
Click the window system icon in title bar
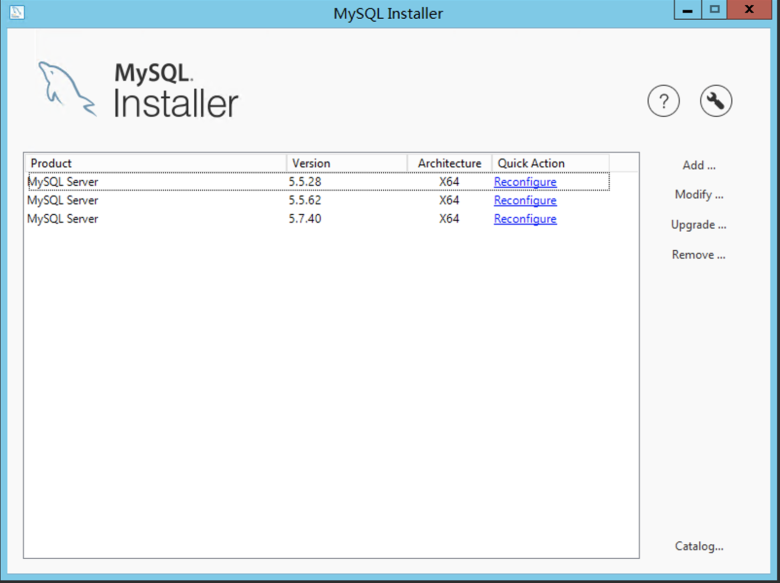(x=15, y=13)
